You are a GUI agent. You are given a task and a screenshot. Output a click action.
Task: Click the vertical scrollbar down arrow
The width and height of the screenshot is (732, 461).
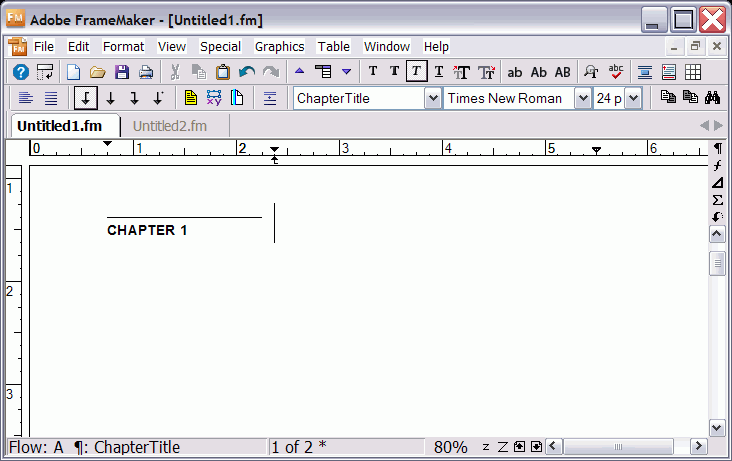point(717,427)
